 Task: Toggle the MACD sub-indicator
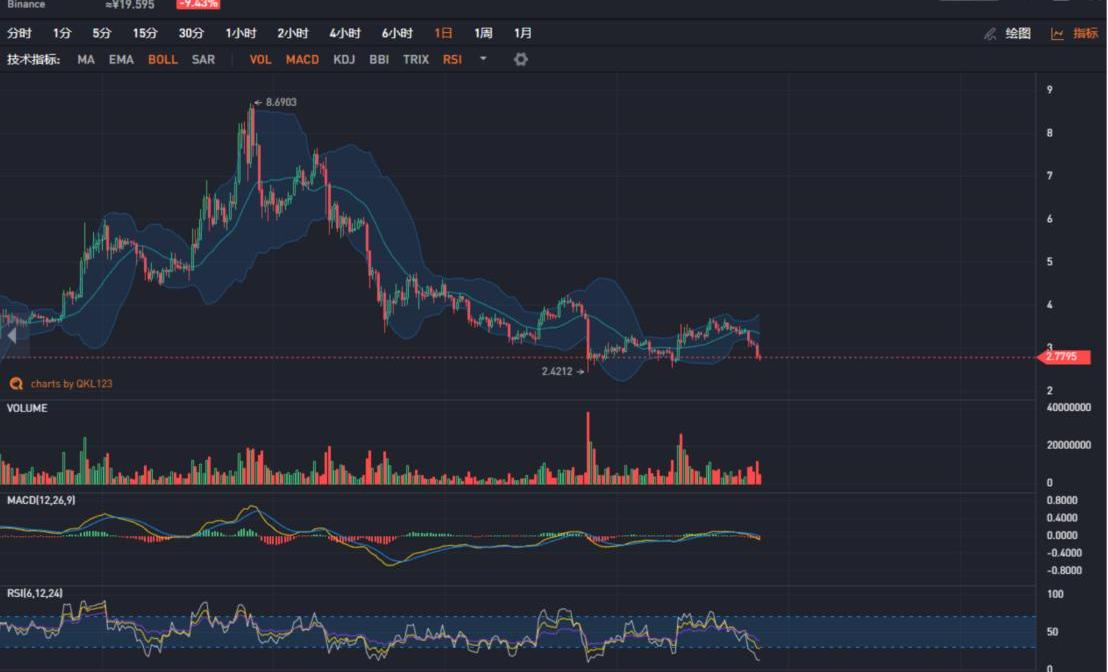[302, 60]
